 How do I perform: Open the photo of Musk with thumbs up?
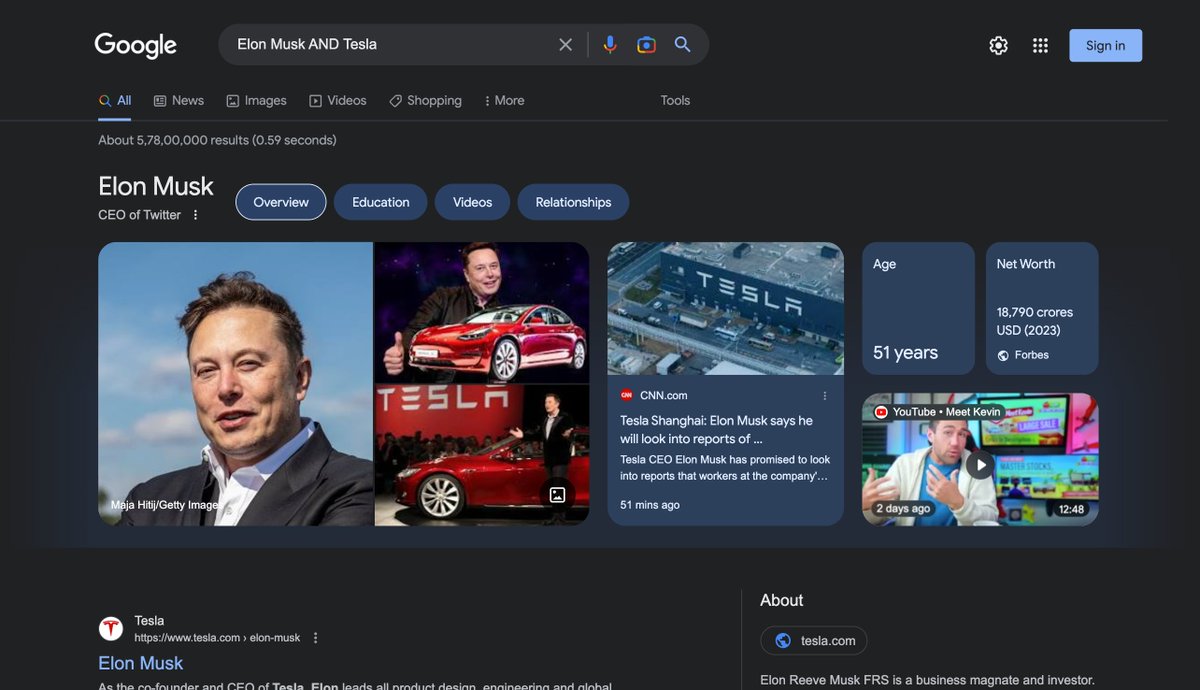click(482, 312)
